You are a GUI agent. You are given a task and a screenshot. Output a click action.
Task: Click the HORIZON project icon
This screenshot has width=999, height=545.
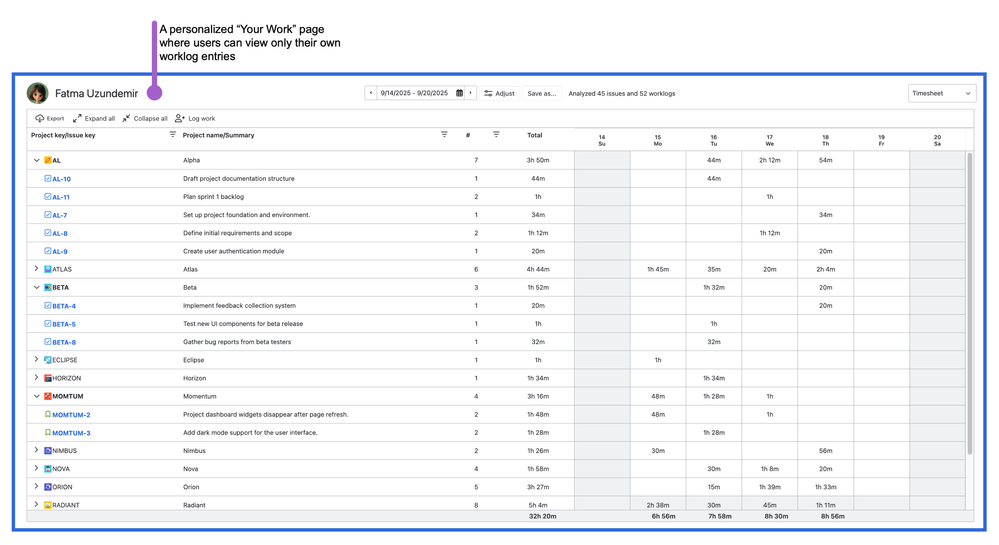click(48, 378)
